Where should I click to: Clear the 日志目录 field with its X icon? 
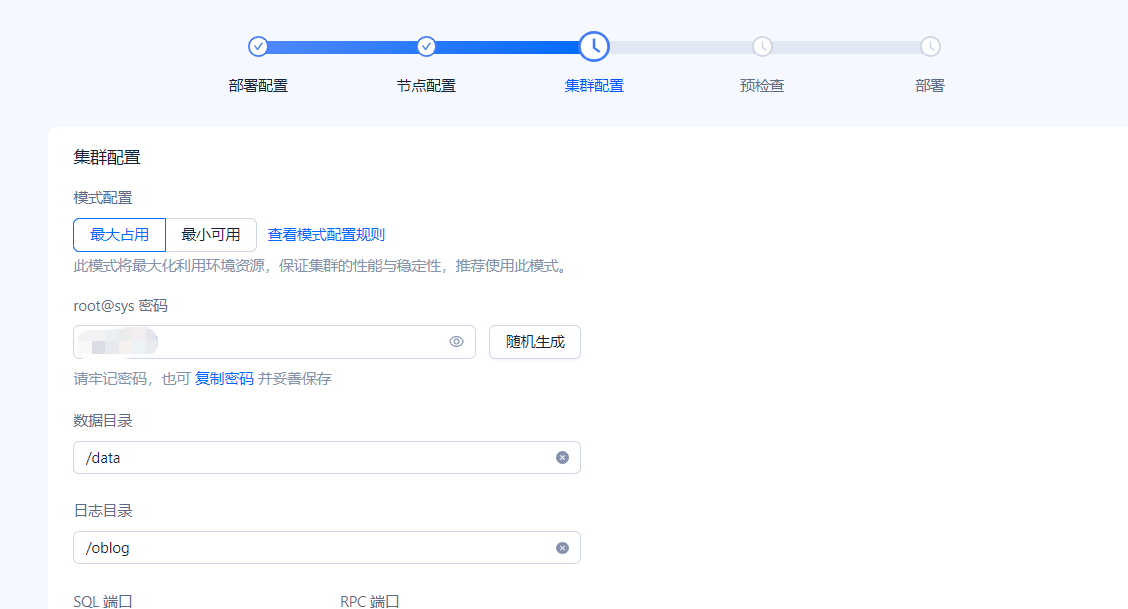(x=562, y=548)
